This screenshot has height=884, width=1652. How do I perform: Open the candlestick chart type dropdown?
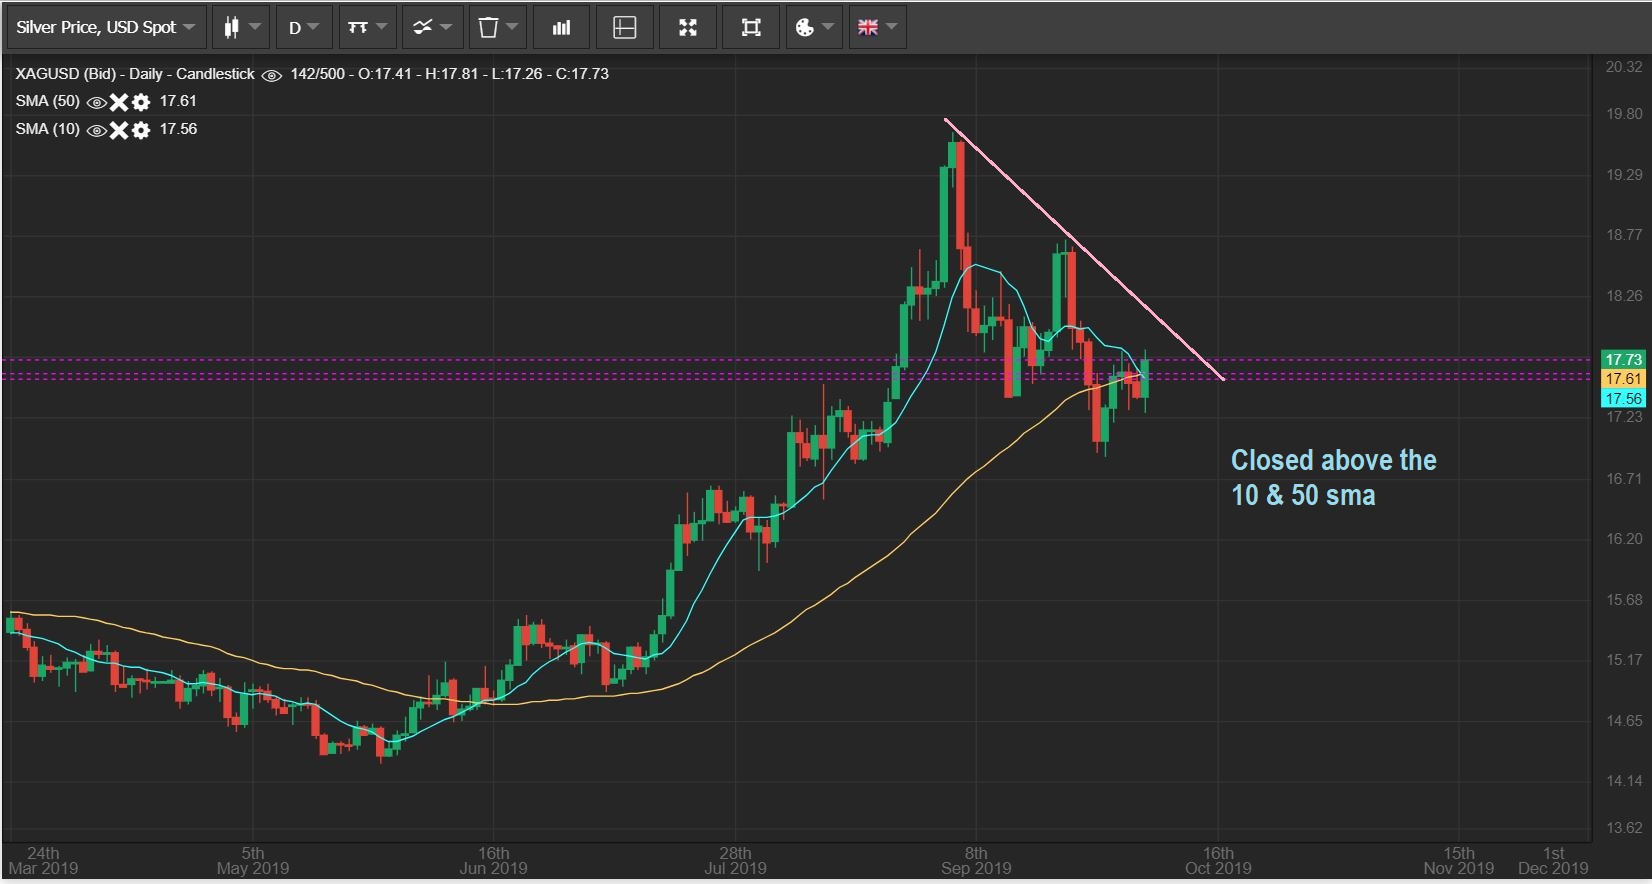click(241, 27)
